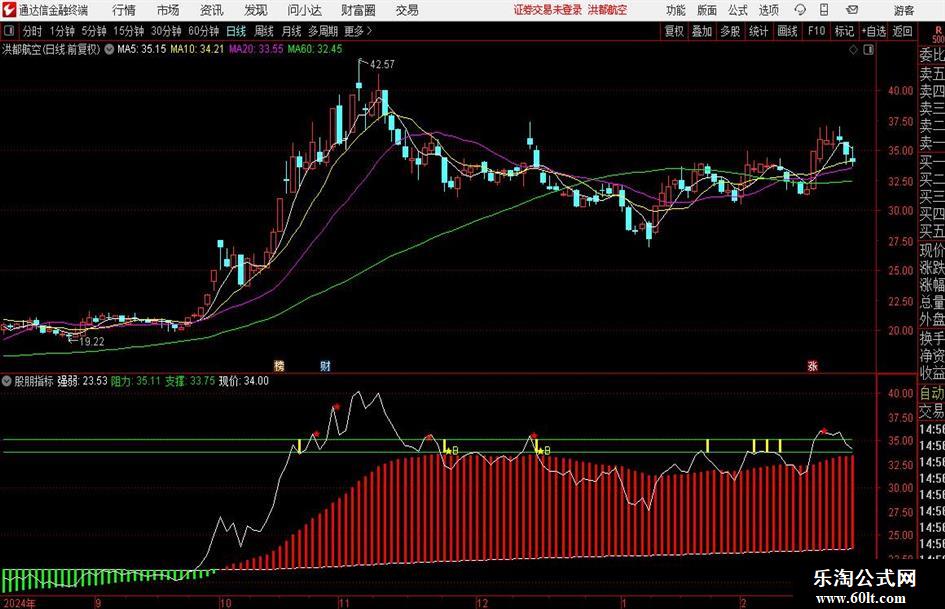Click 强弱: 23.53 value
The height and width of the screenshot is (609, 945).
click(x=82, y=381)
